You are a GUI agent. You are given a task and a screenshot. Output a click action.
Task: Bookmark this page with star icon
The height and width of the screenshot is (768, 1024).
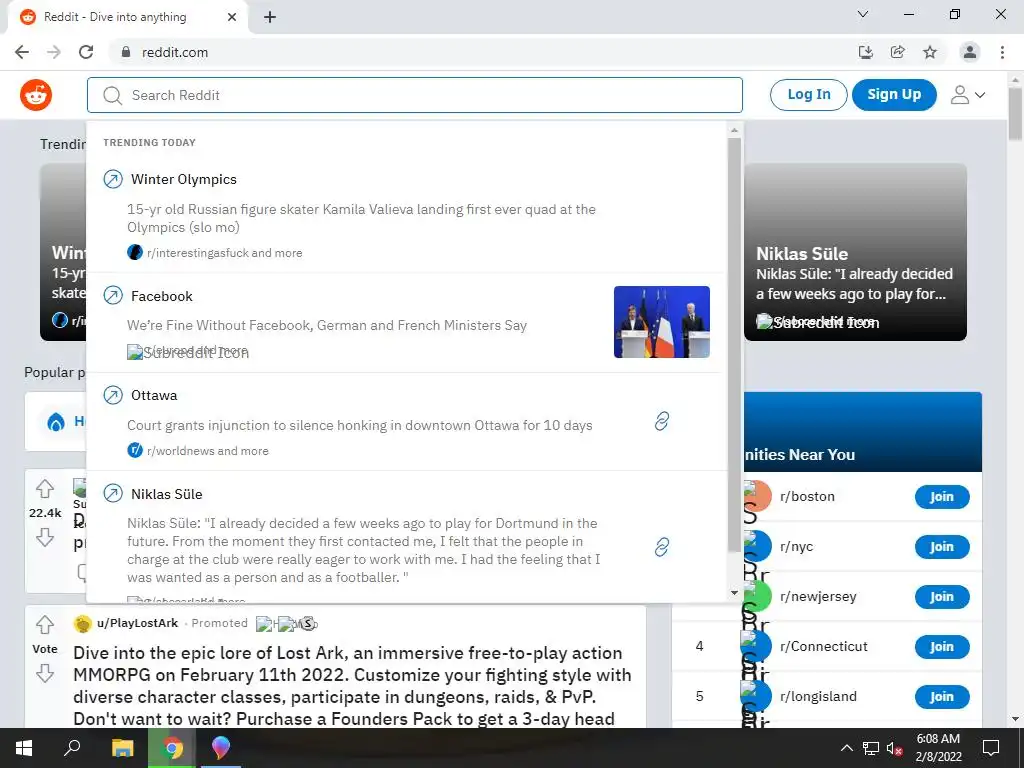point(930,52)
